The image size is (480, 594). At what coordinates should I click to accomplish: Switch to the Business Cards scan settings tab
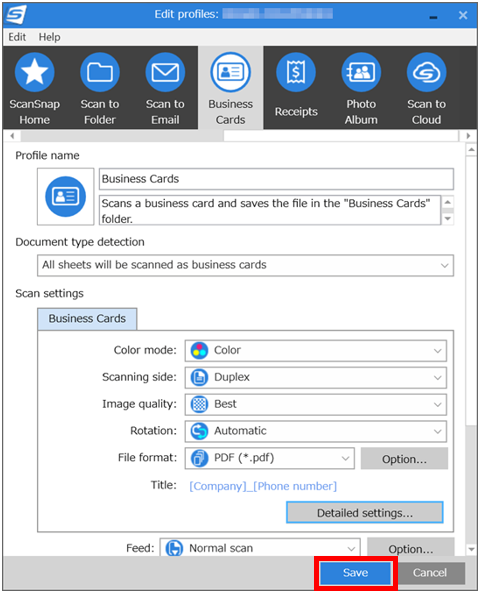click(x=87, y=319)
